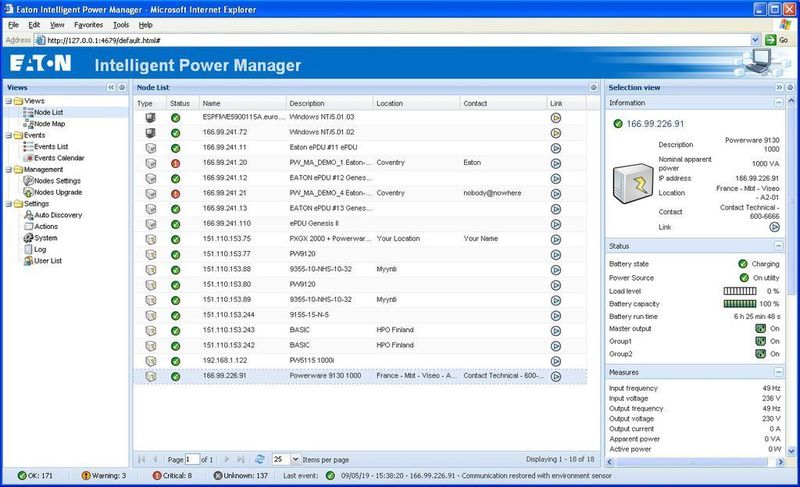Screen dimensions: 800x487
Task: Collapse the Information section
Action: point(778,102)
